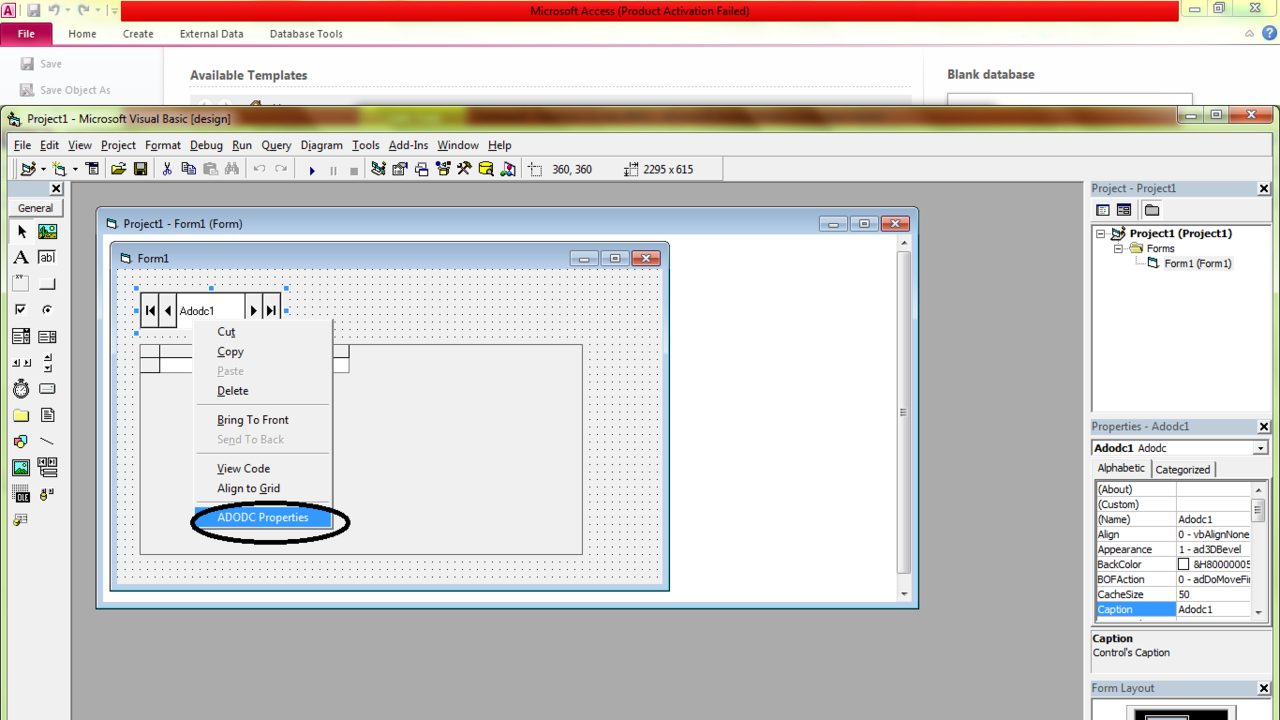Collapse the Forms folder node

[1118, 248]
